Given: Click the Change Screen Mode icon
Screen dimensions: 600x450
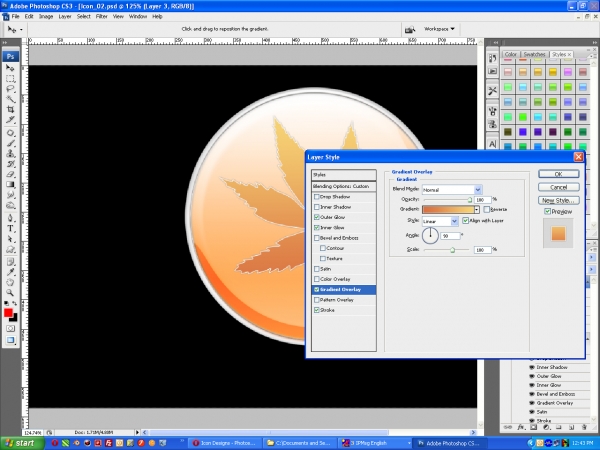Looking at the screenshot, I should (x=10, y=340).
